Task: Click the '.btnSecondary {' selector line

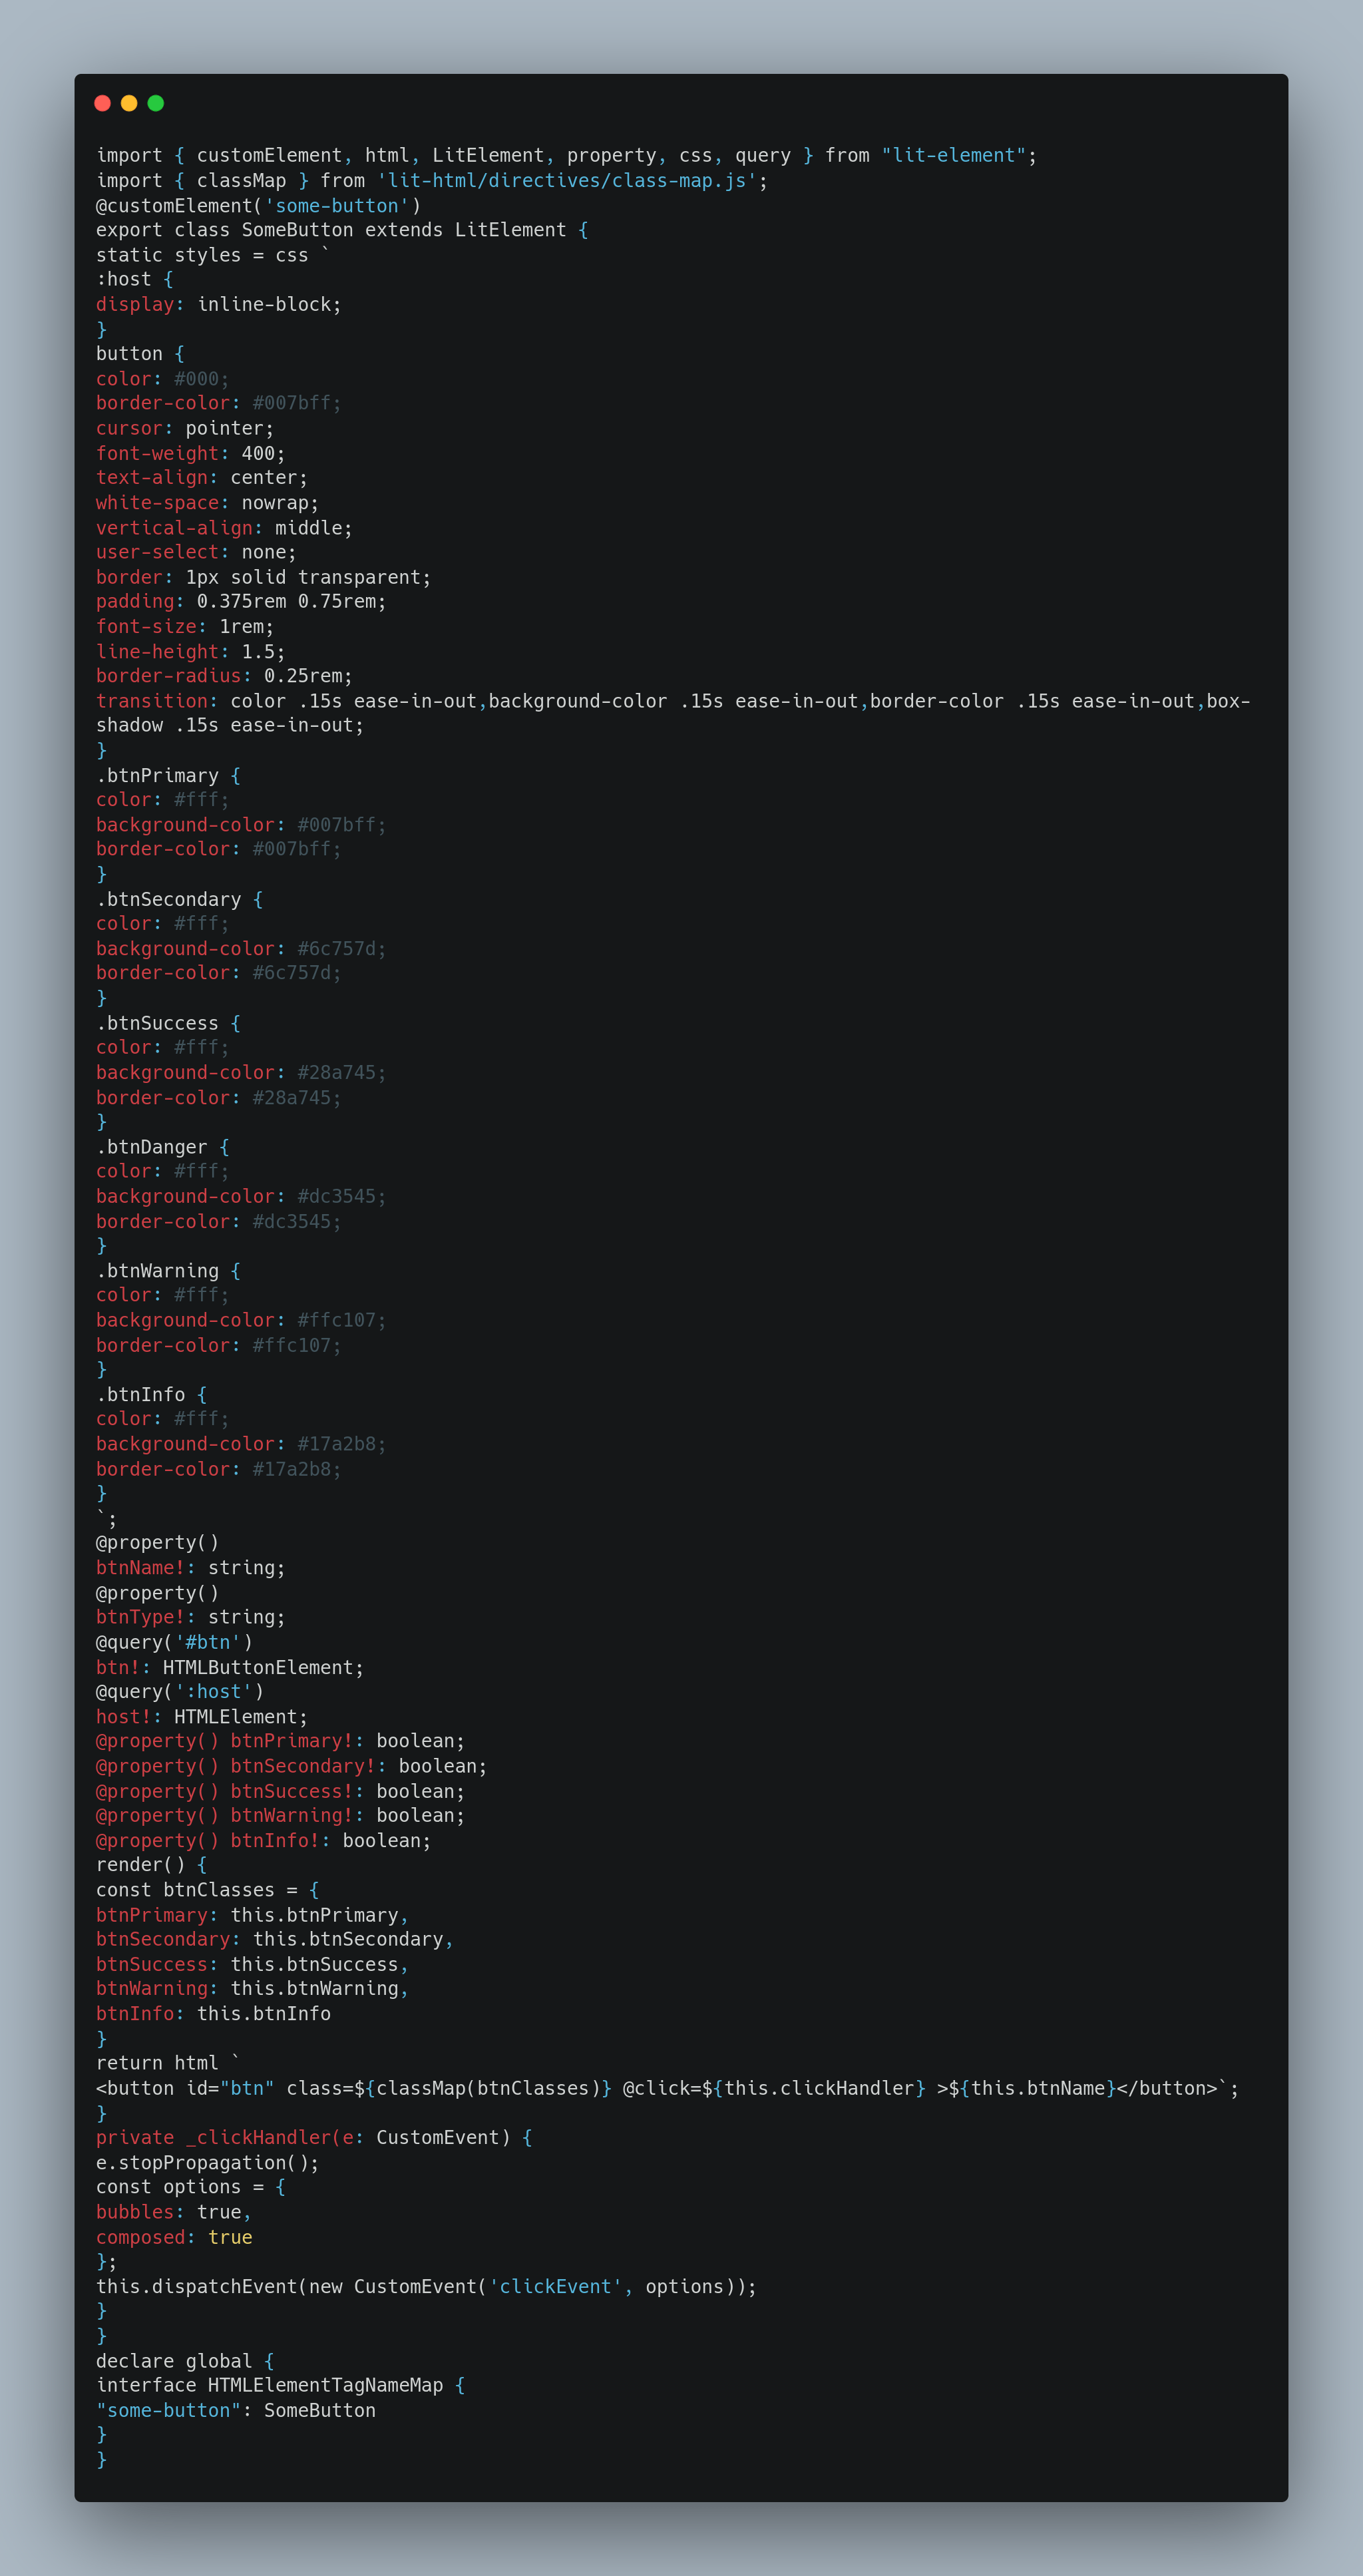Action: coord(180,899)
